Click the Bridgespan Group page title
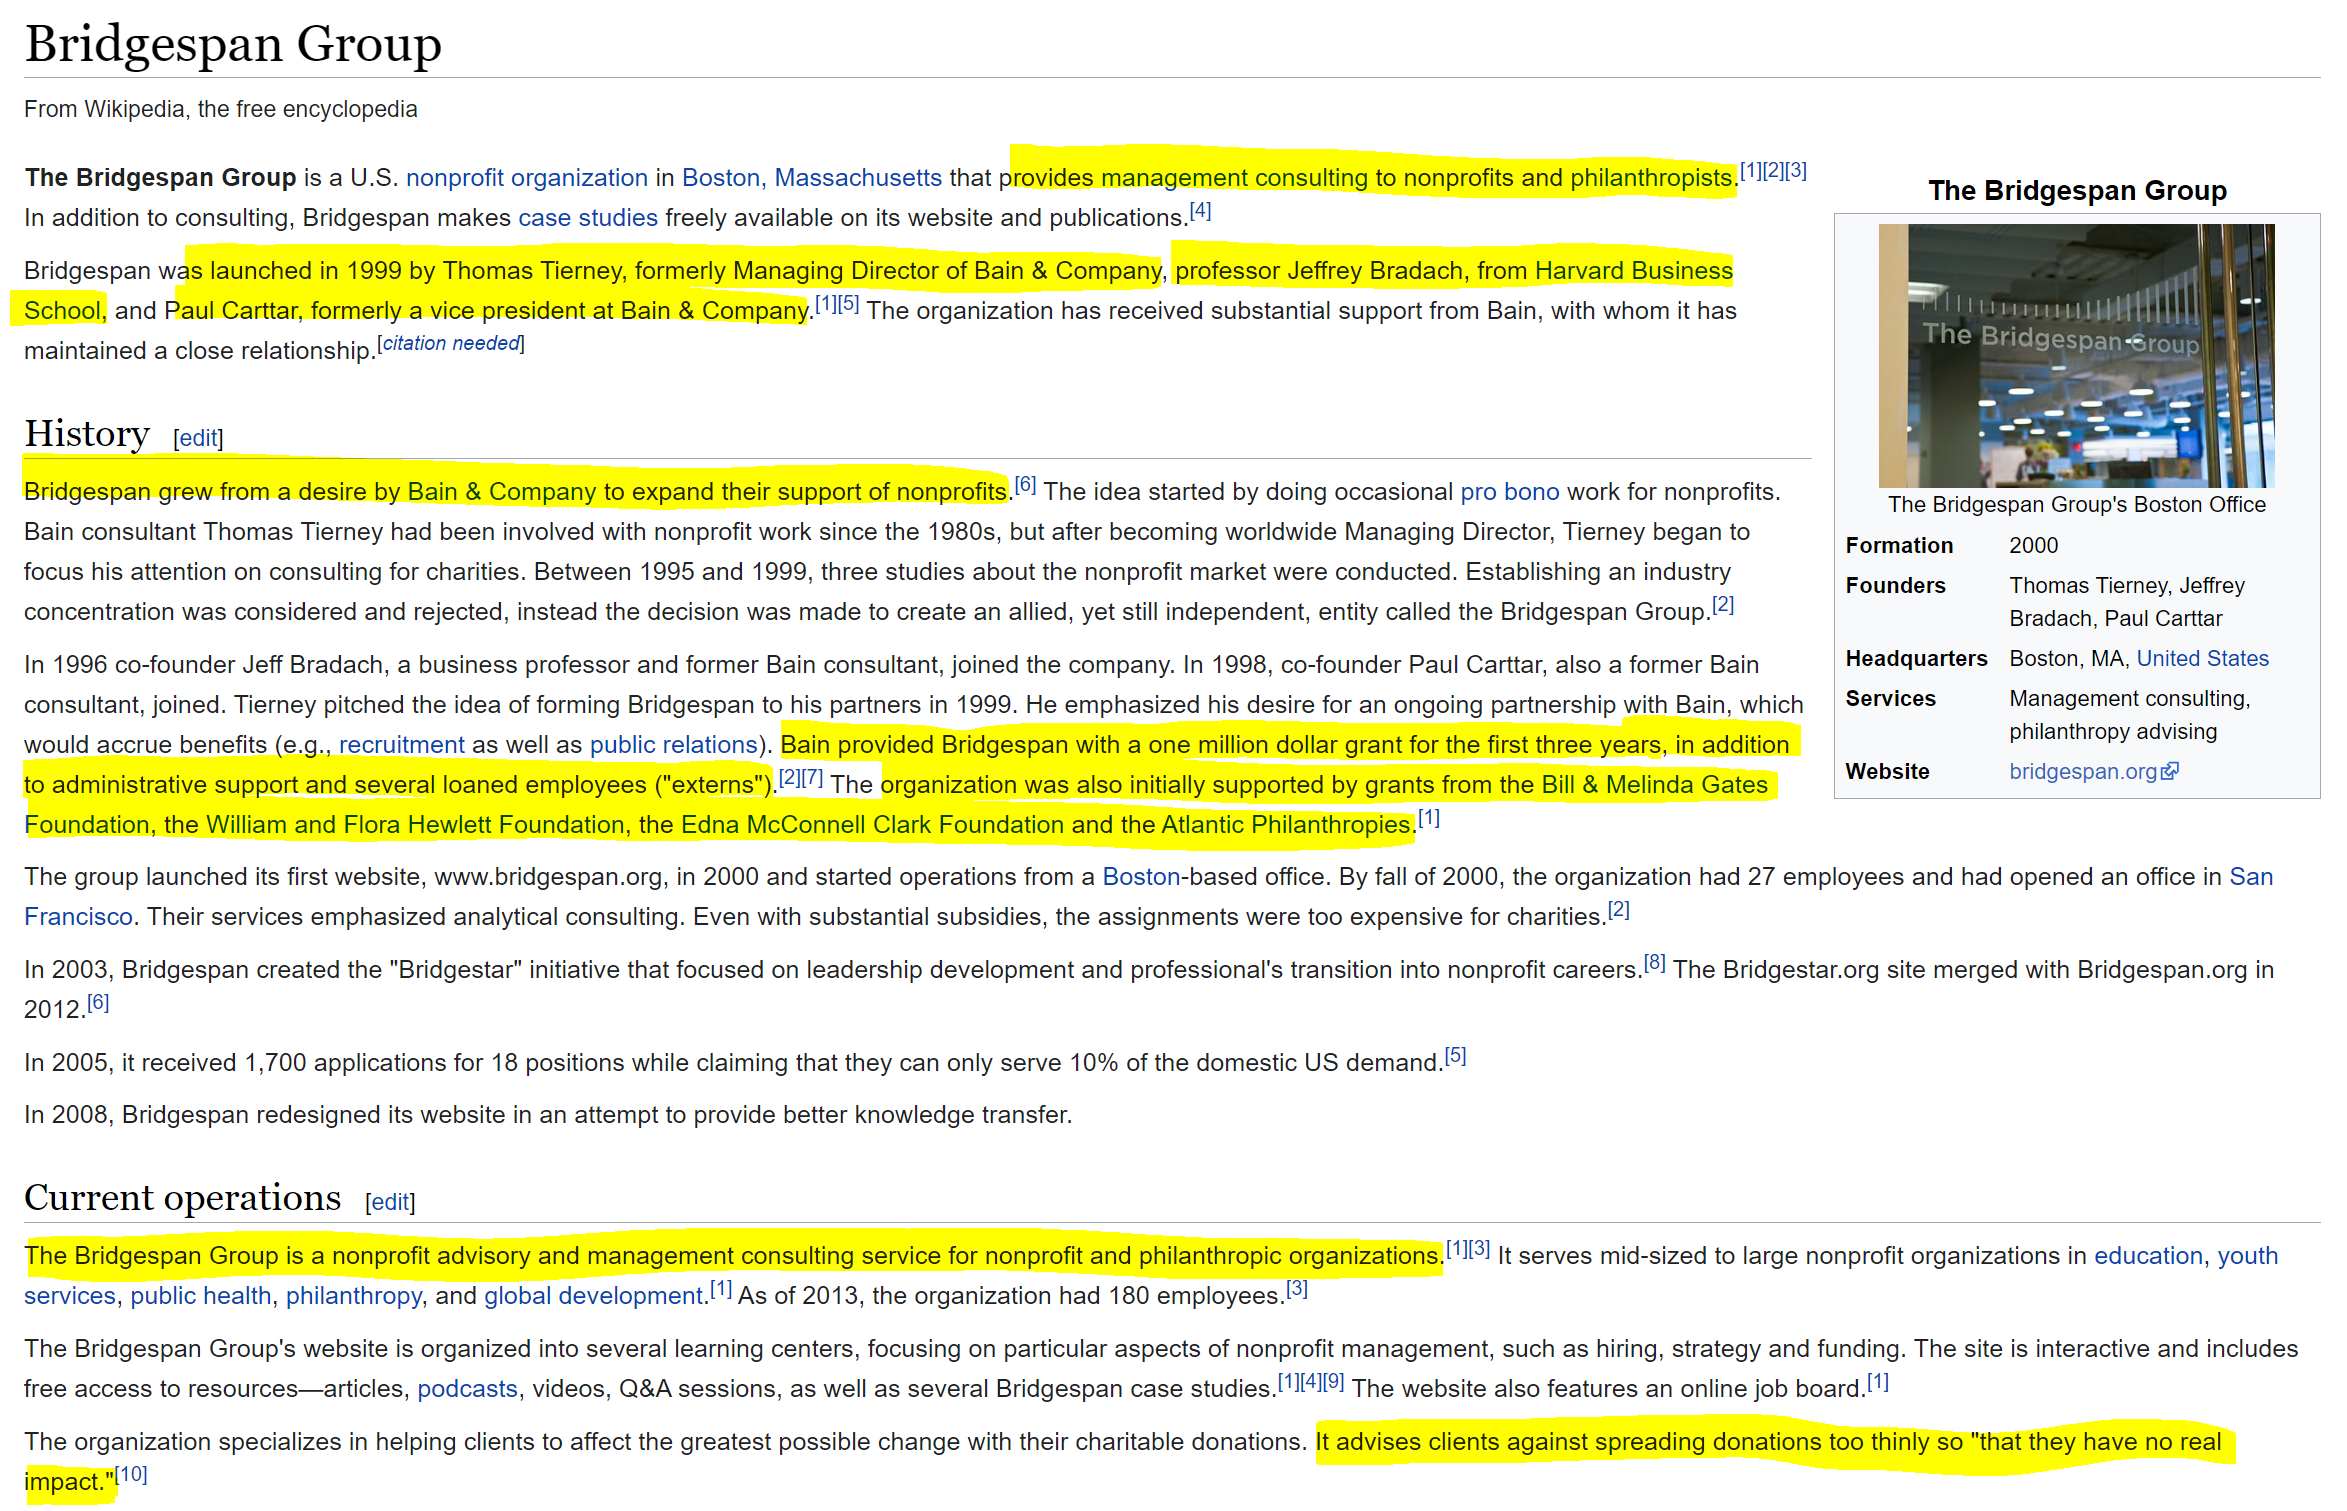The width and height of the screenshot is (2347, 1511). (x=233, y=44)
